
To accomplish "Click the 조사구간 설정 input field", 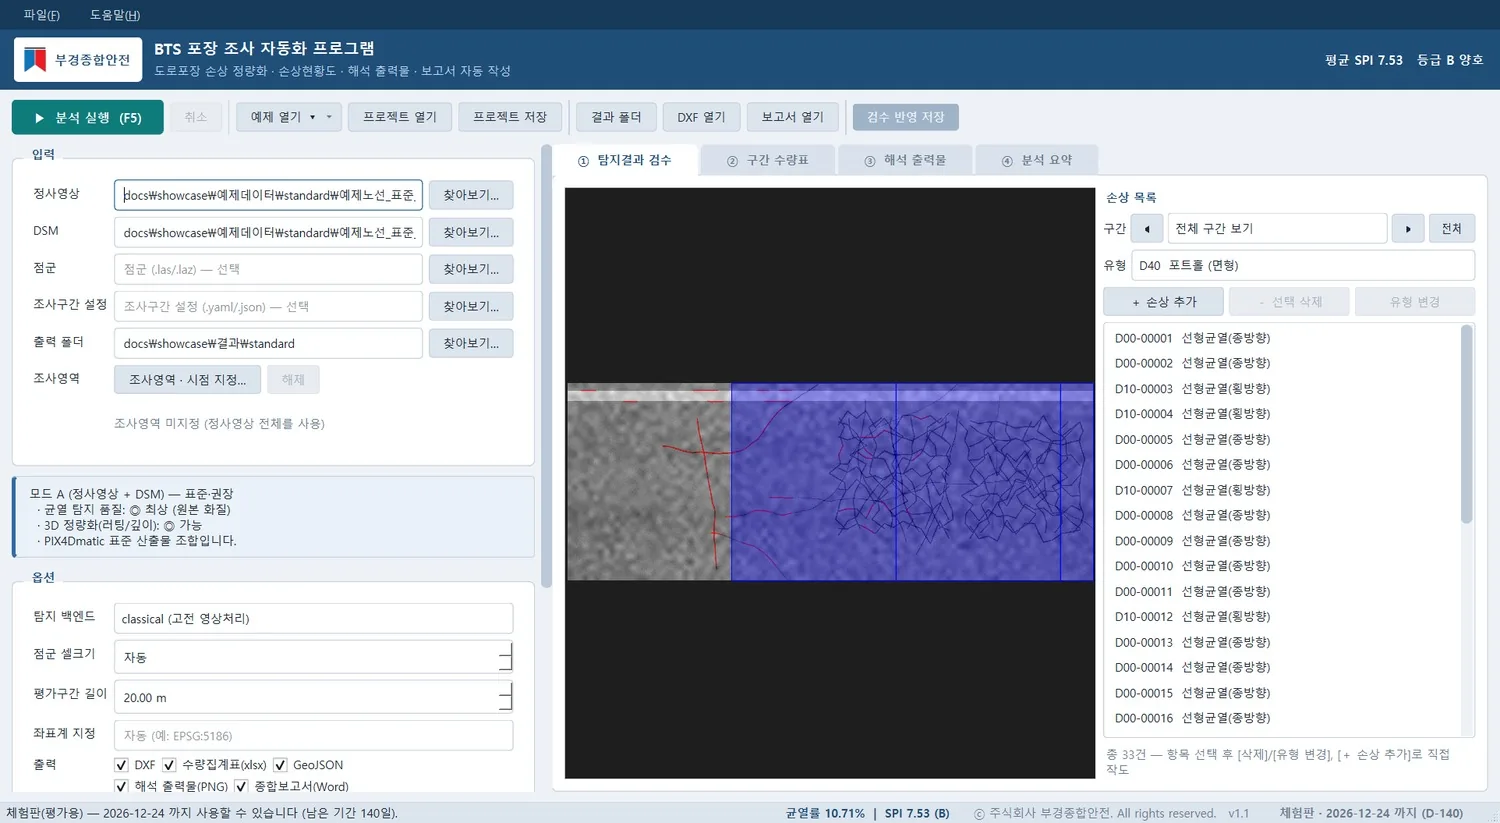I will 268,307.
